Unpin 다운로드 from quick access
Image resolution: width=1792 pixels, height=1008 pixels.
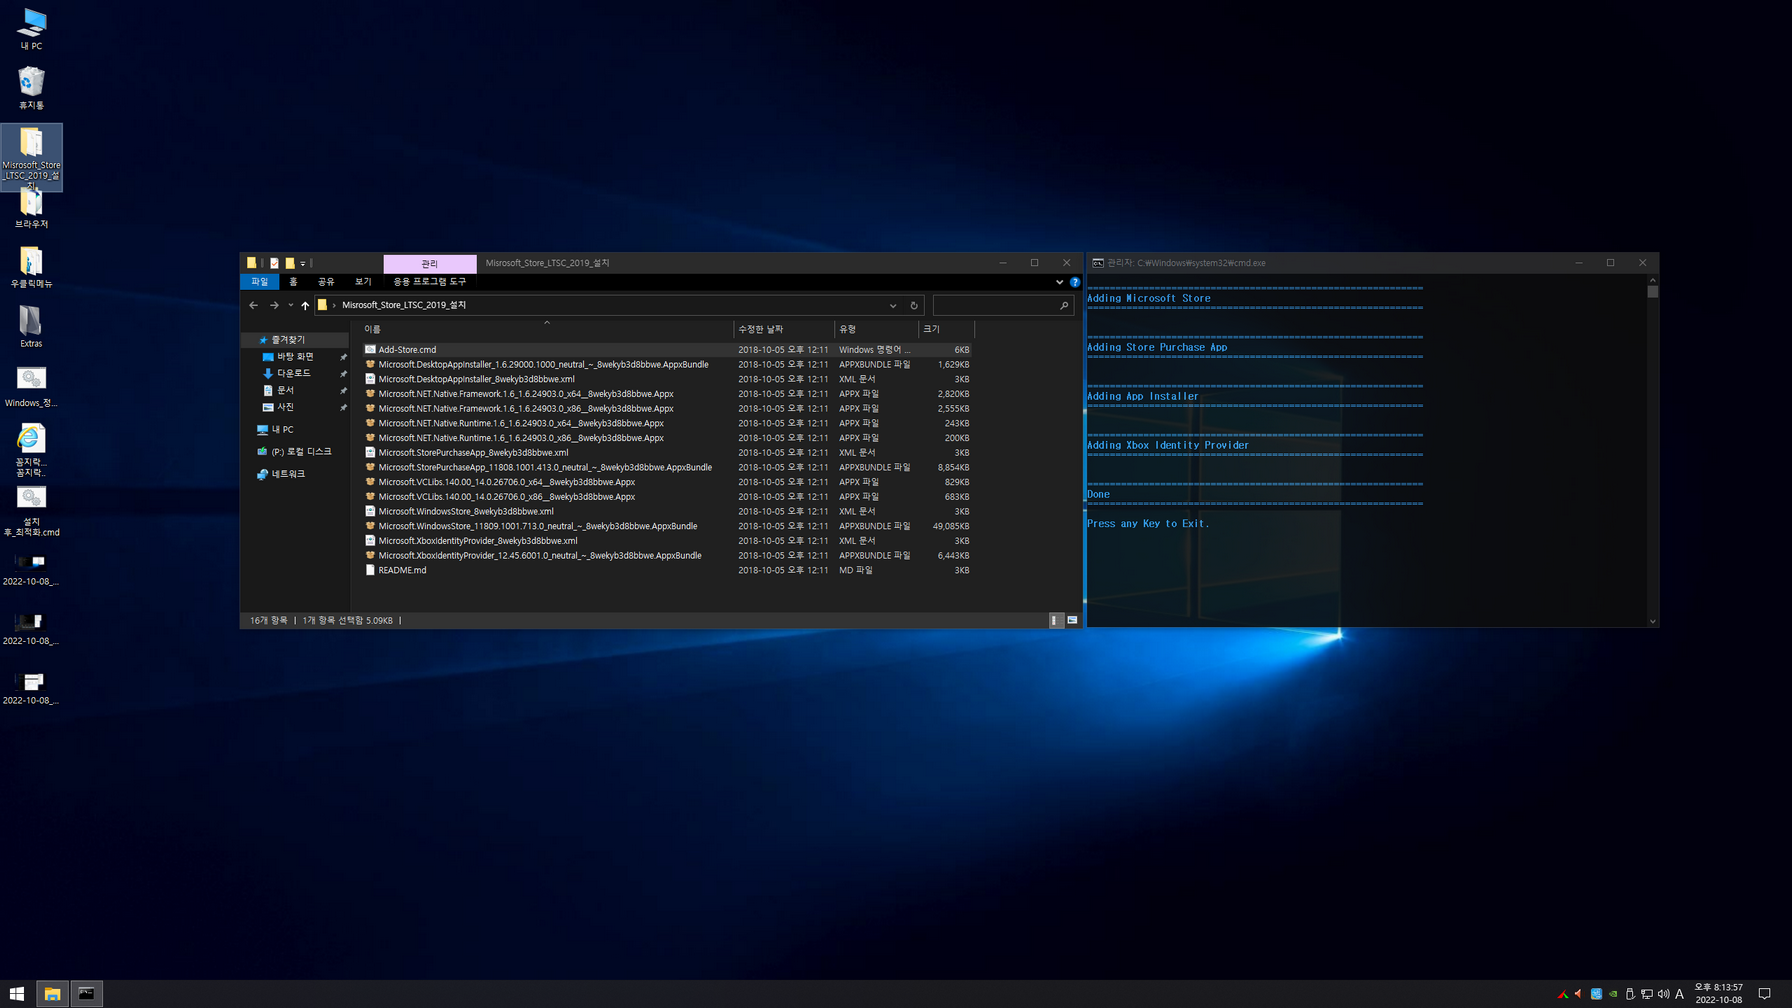pos(343,374)
